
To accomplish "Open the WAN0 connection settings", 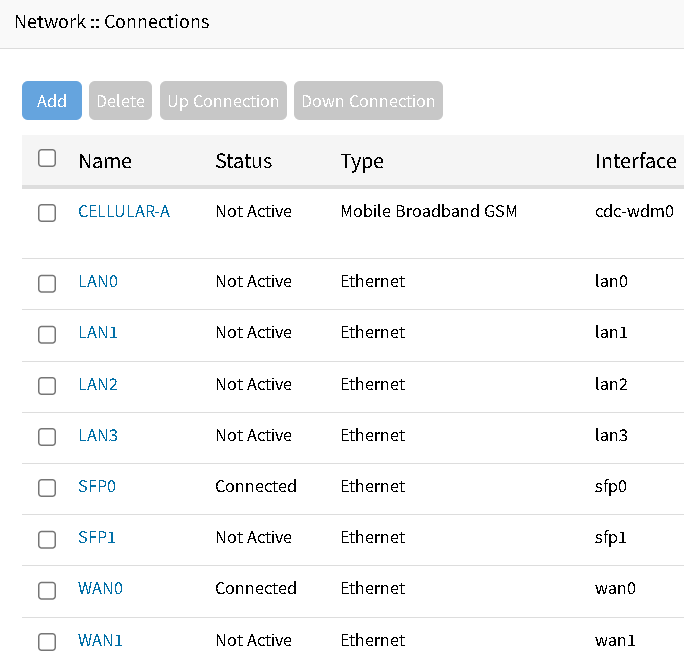I will coord(100,588).
